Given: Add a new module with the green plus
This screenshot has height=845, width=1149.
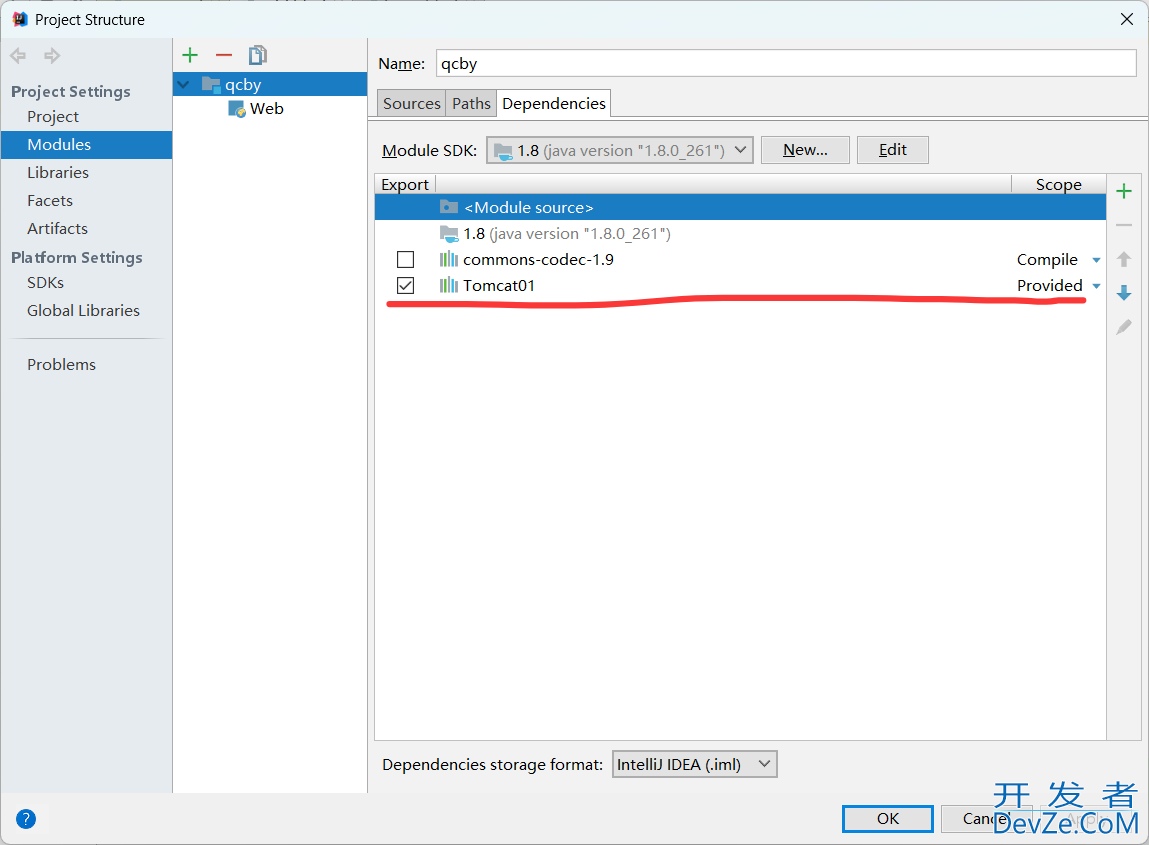Looking at the screenshot, I should tap(190, 55).
